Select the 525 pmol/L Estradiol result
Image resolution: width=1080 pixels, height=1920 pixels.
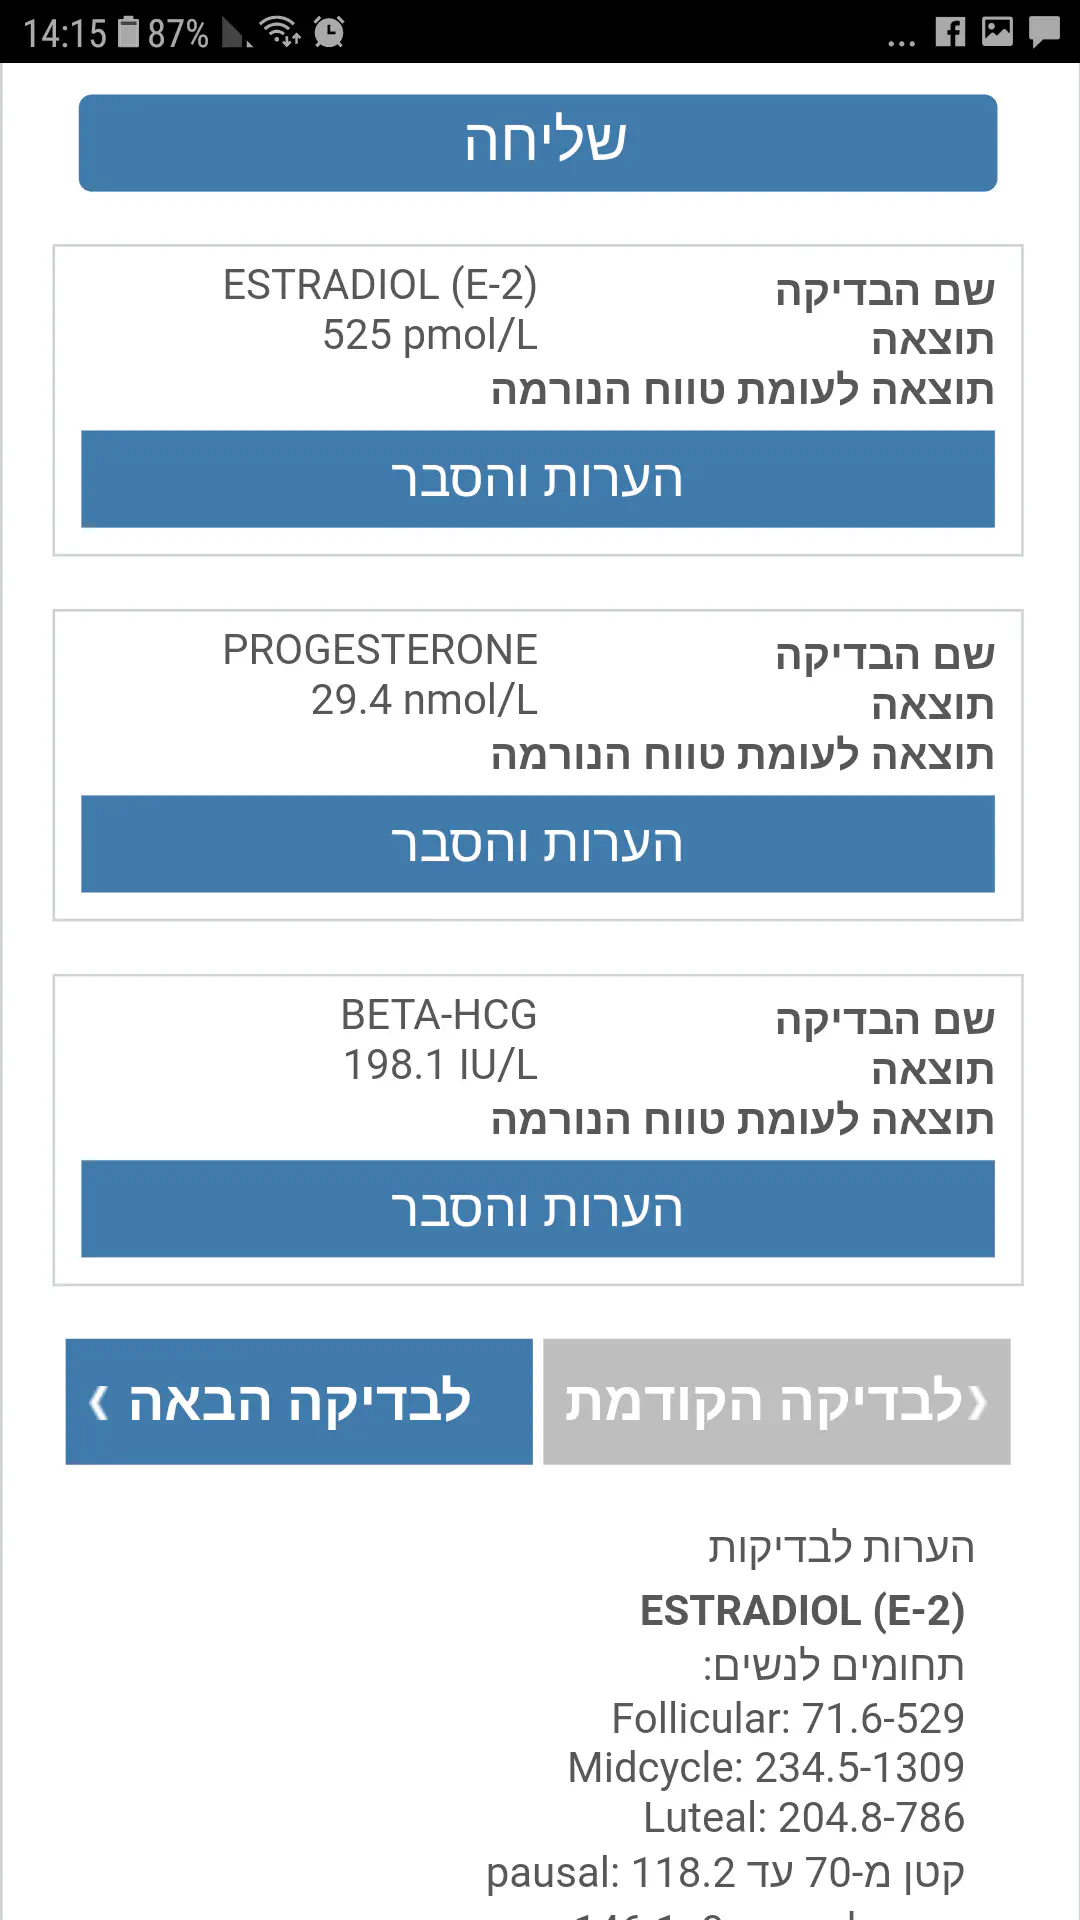[430, 336]
